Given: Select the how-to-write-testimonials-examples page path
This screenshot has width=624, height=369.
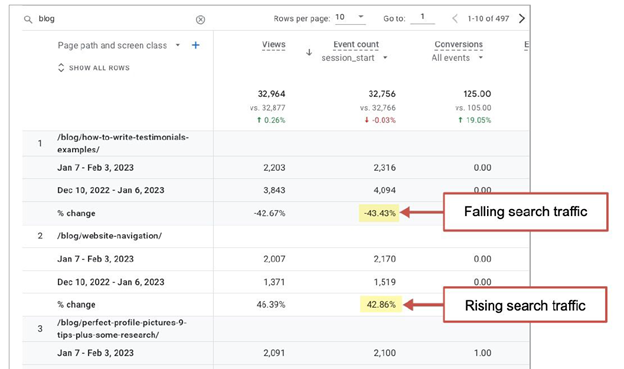Looking at the screenshot, I should click(x=123, y=143).
